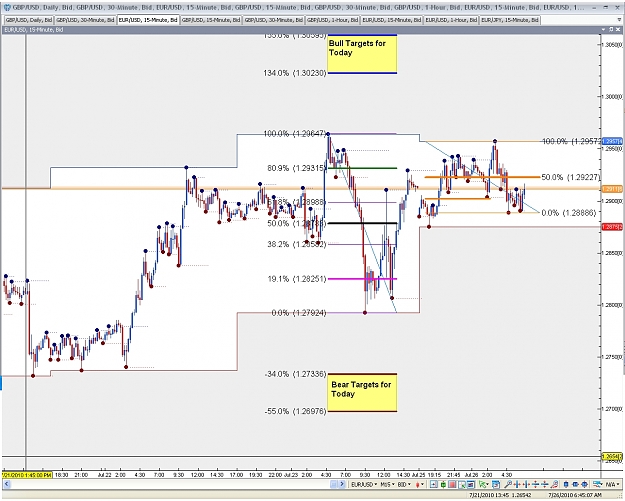Click the 134.0% (1.30230) Fibonacci label
Image resolution: width=625 pixels, height=501 pixels.
click(295, 73)
